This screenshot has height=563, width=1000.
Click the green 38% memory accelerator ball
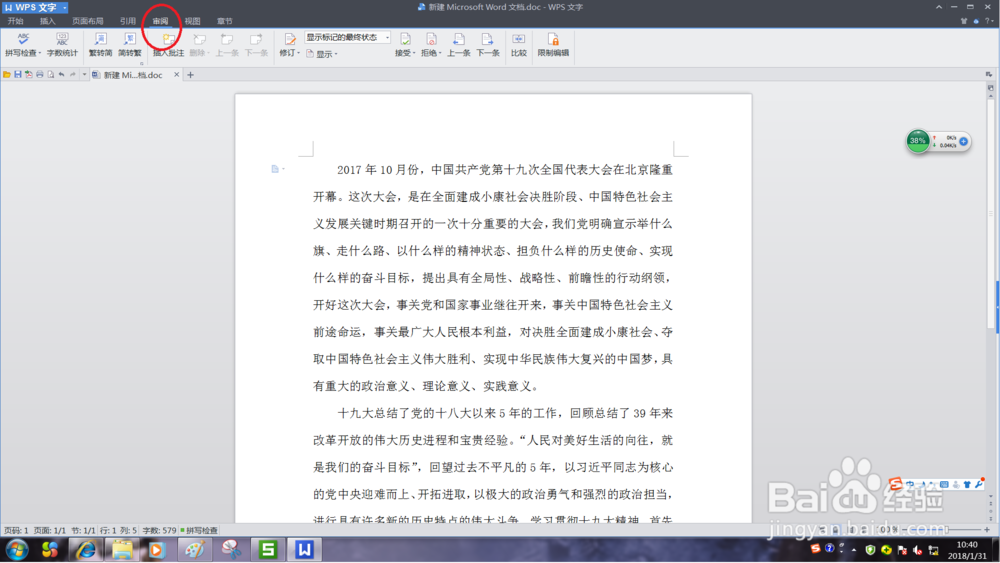click(918, 141)
